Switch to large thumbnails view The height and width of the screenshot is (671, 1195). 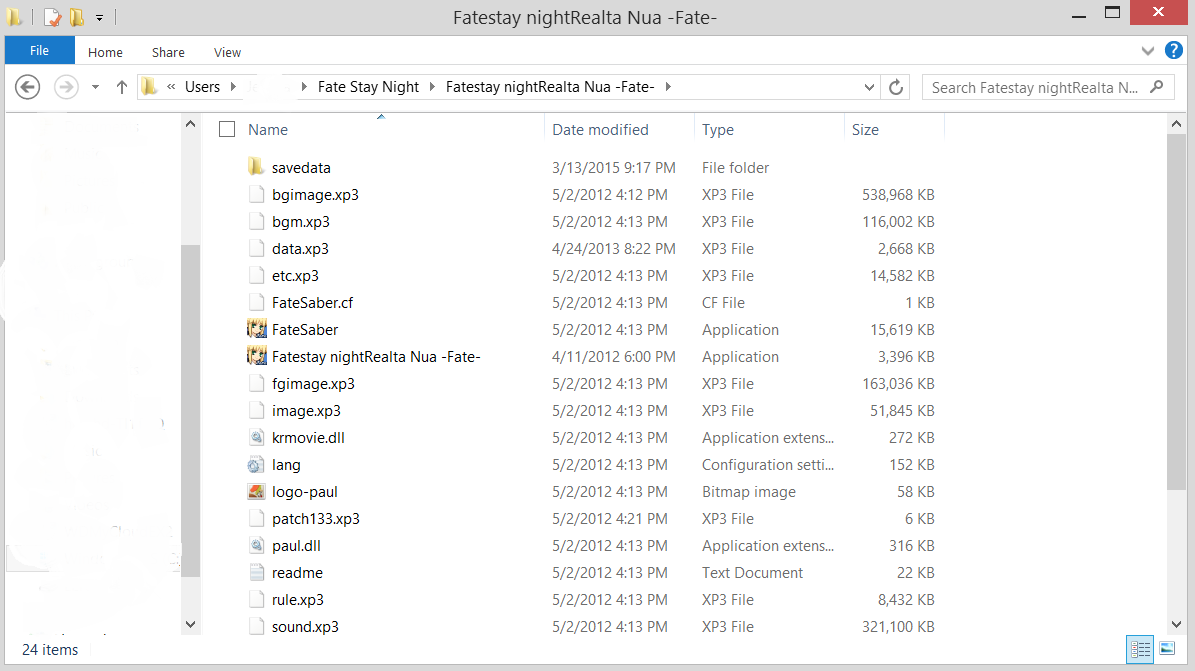[x=1167, y=649]
